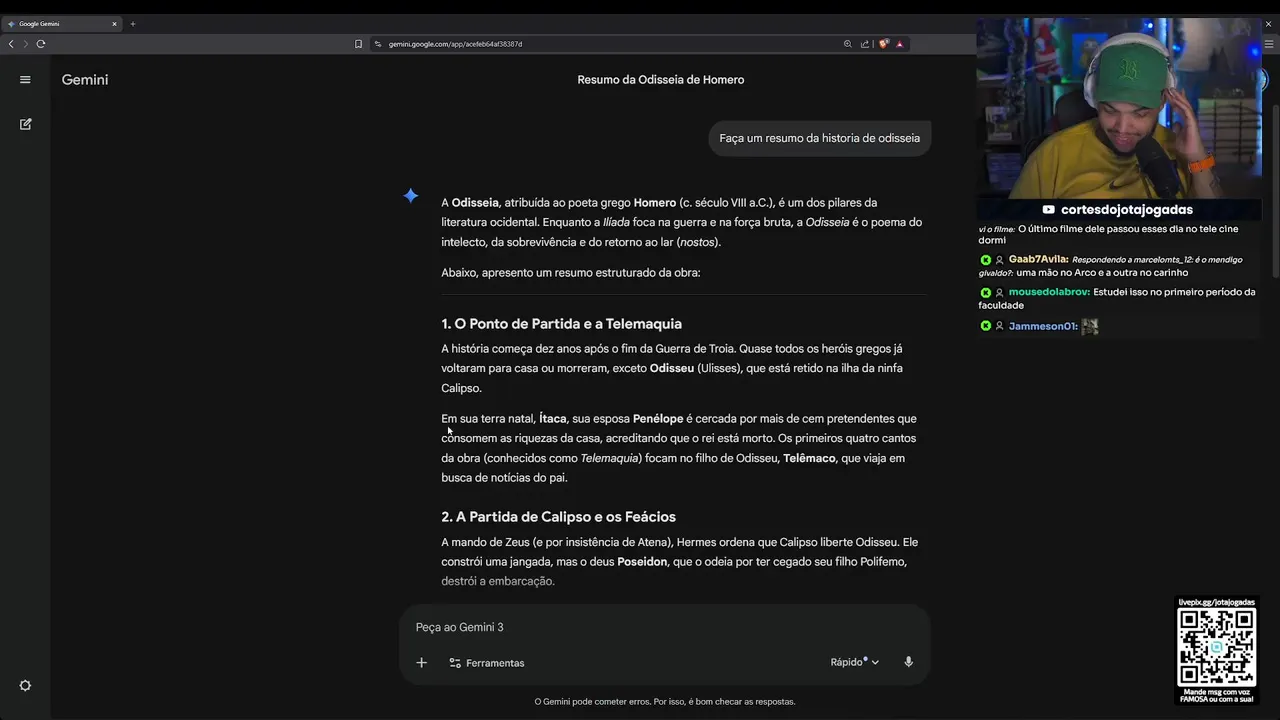Expand the Rápido model selector dropdown
Viewport: 1280px width, 720px height.
click(x=855, y=662)
